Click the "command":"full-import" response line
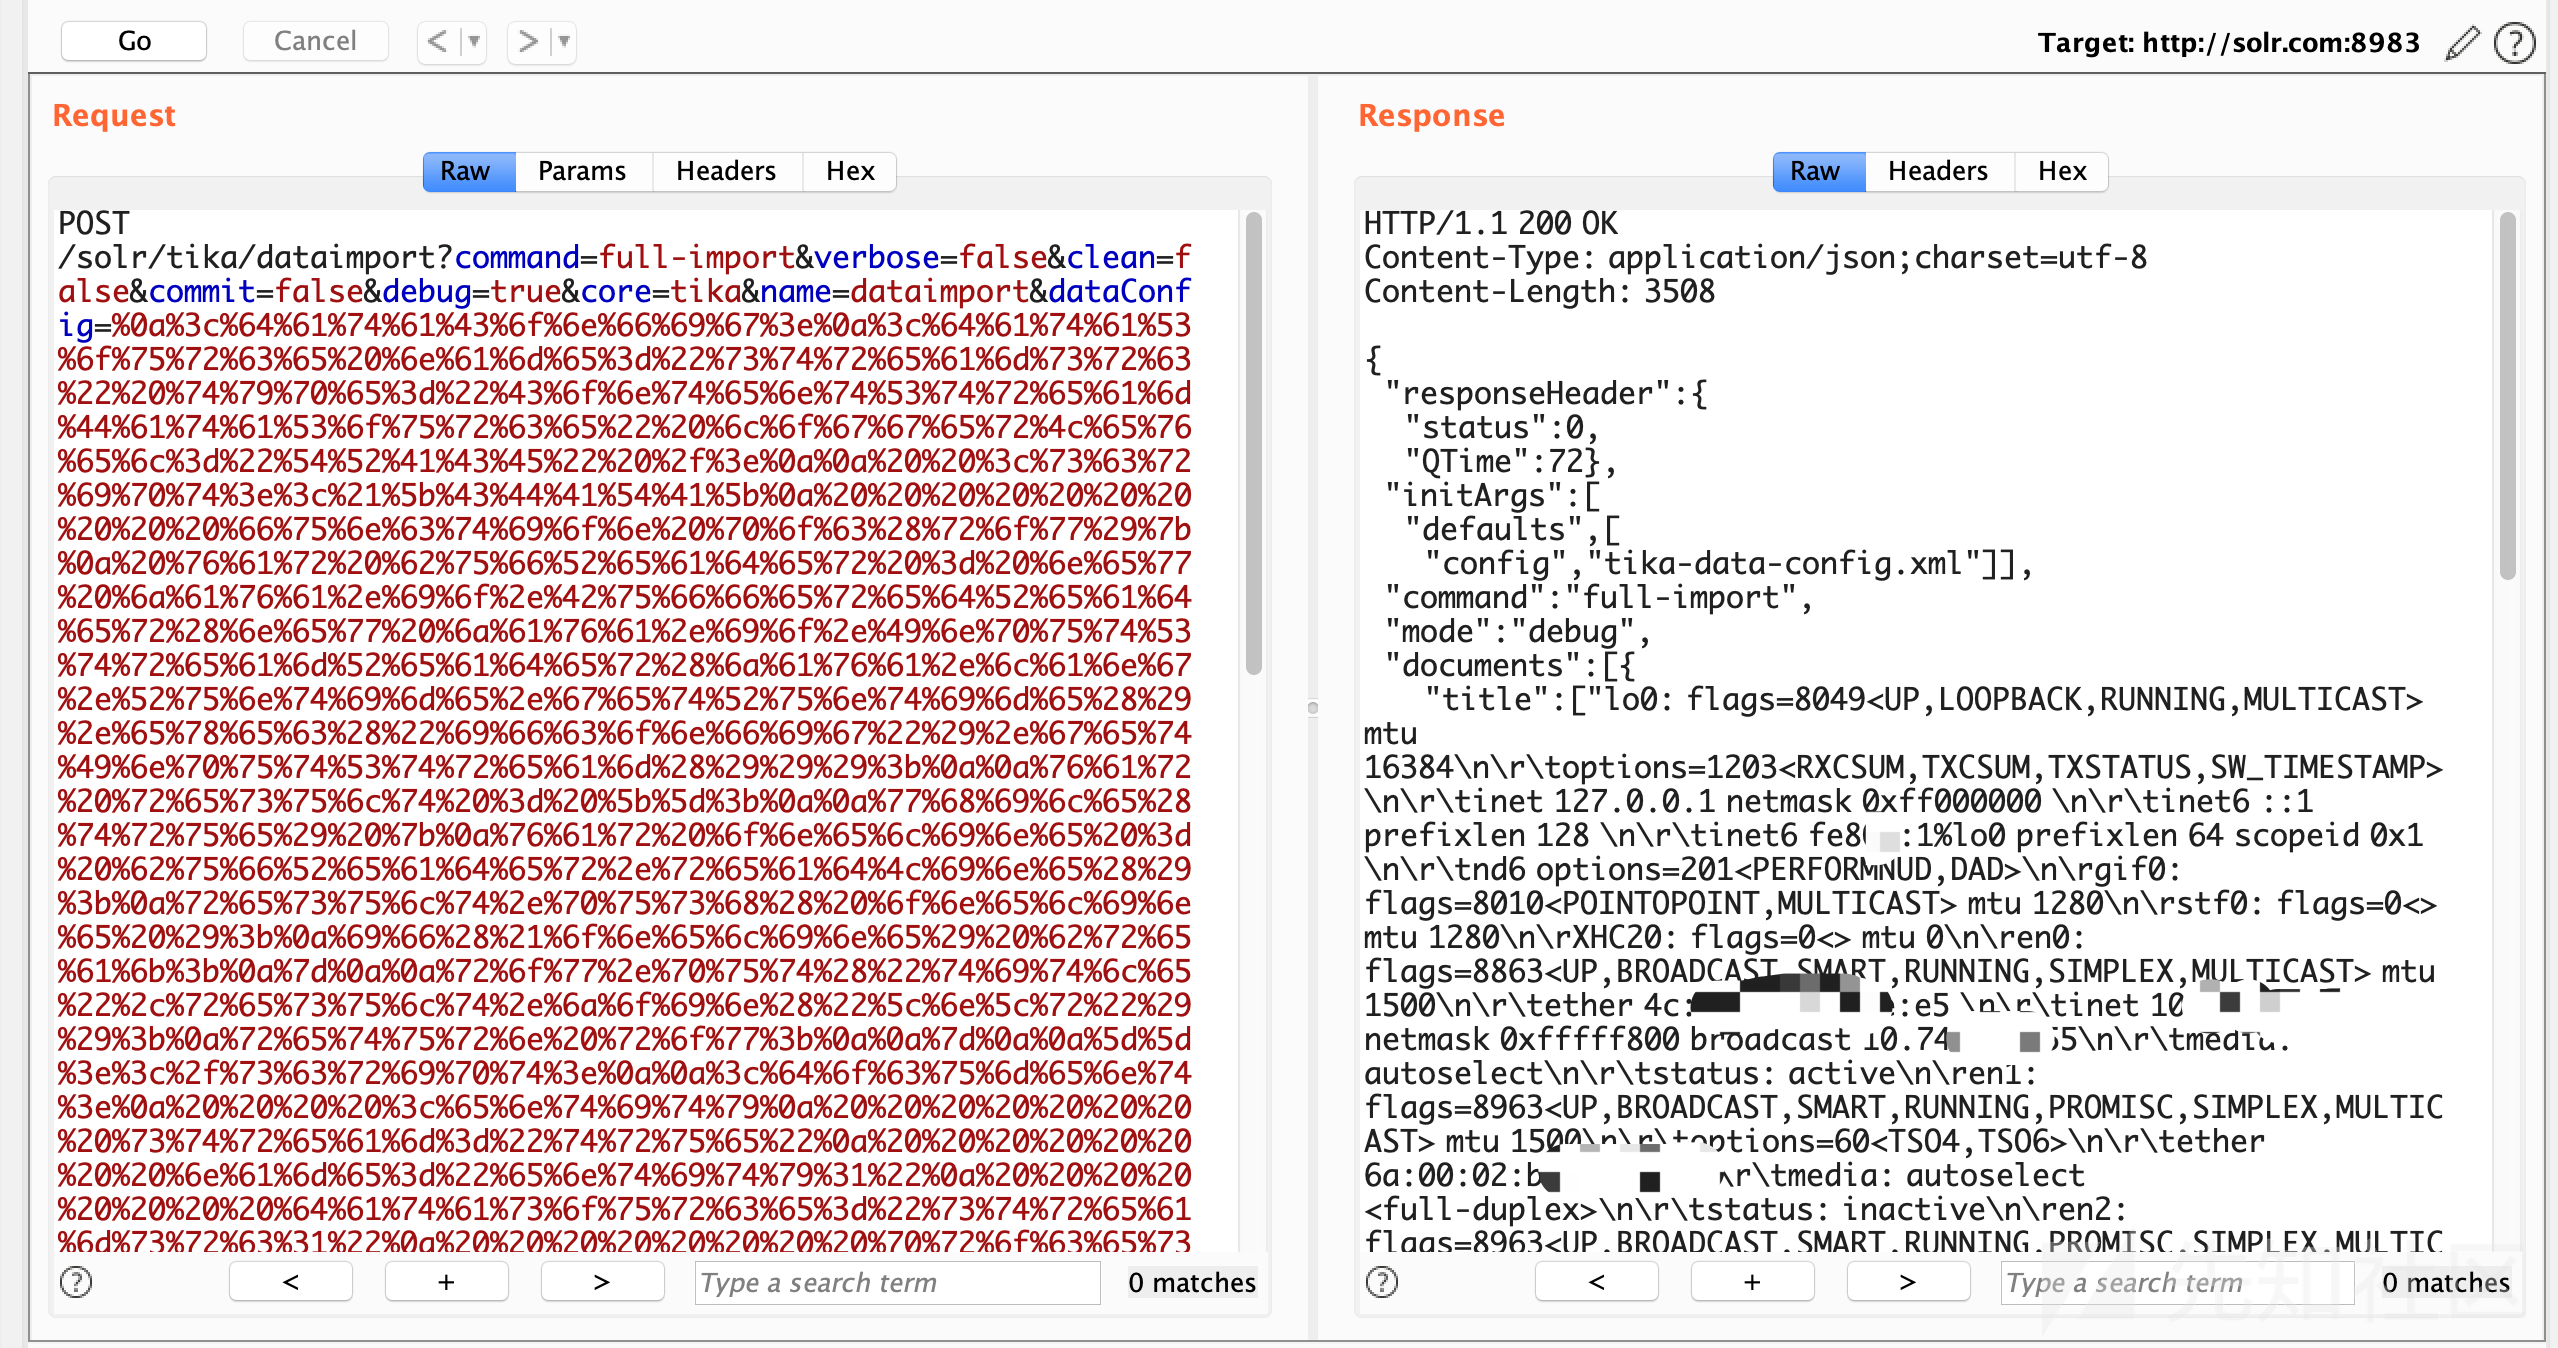The width and height of the screenshot is (2558, 1348). click(x=1598, y=597)
